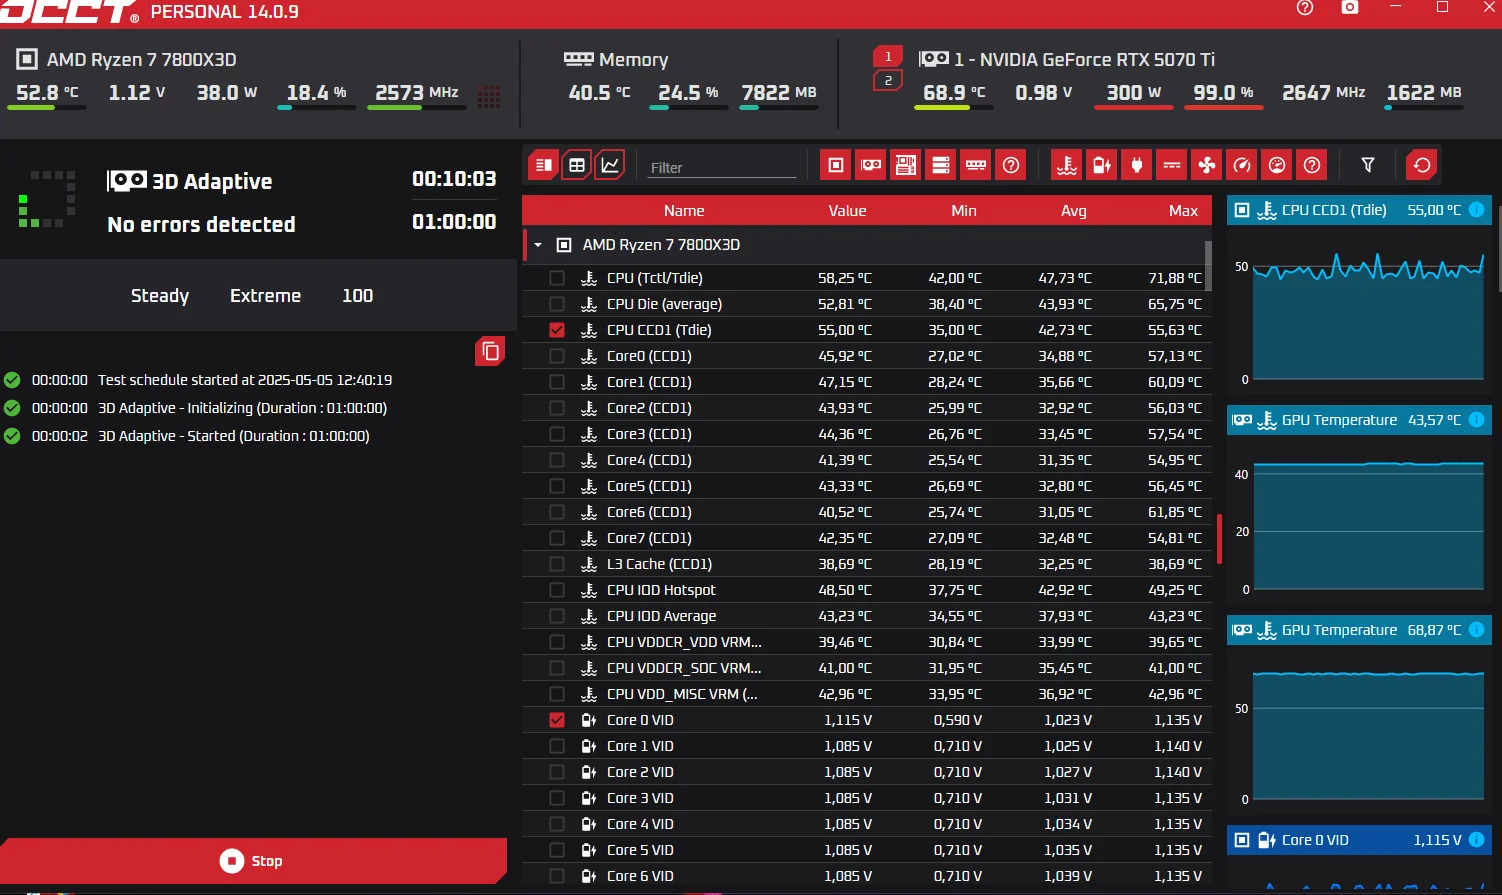This screenshot has width=1502, height=895.
Task: Switch to the table sensor view icon
Action: 577,165
